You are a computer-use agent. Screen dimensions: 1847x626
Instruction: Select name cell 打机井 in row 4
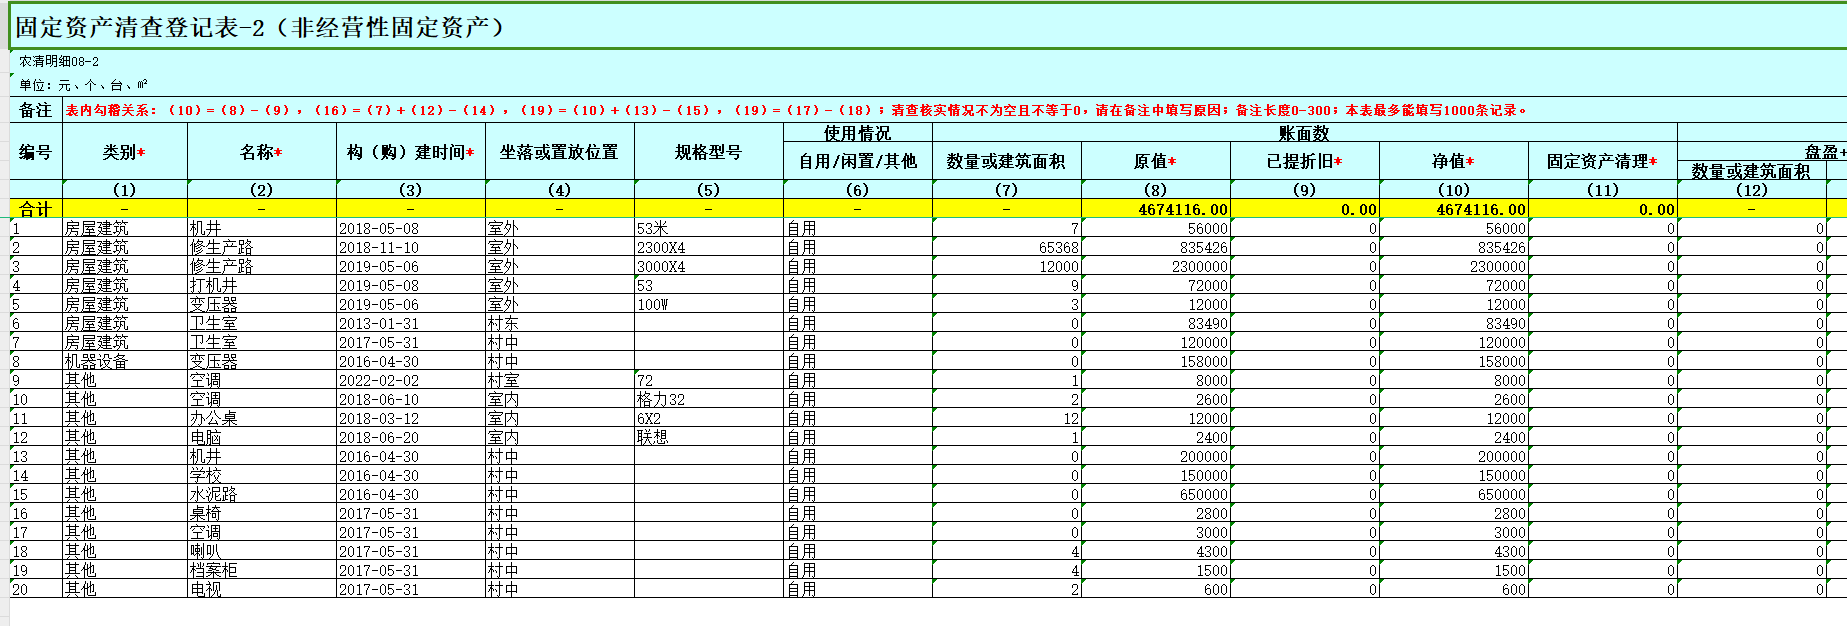pyautogui.click(x=261, y=285)
